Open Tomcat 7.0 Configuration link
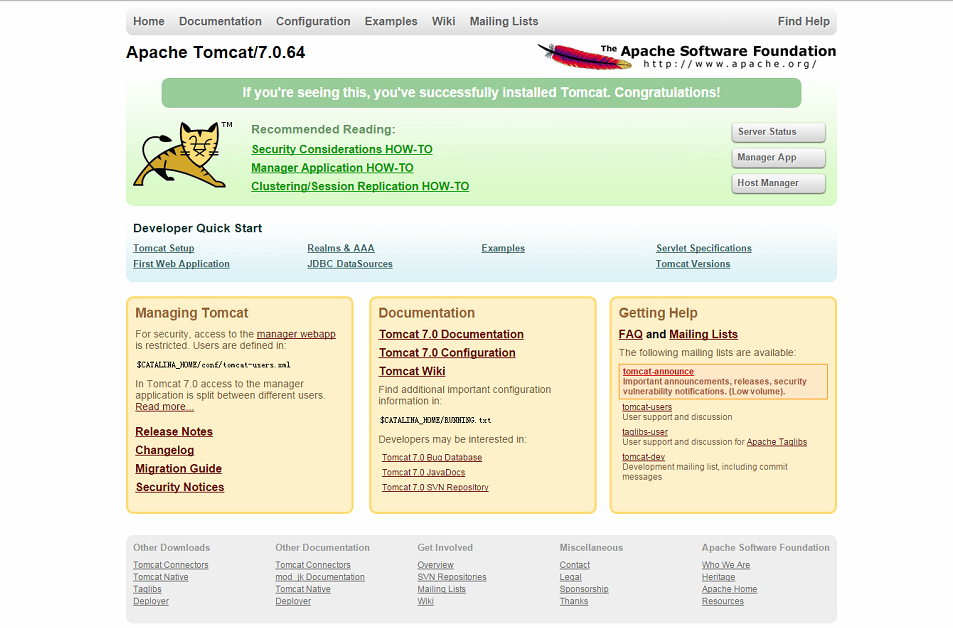Viewport: 953px width, 628px height. pos(447,353)
